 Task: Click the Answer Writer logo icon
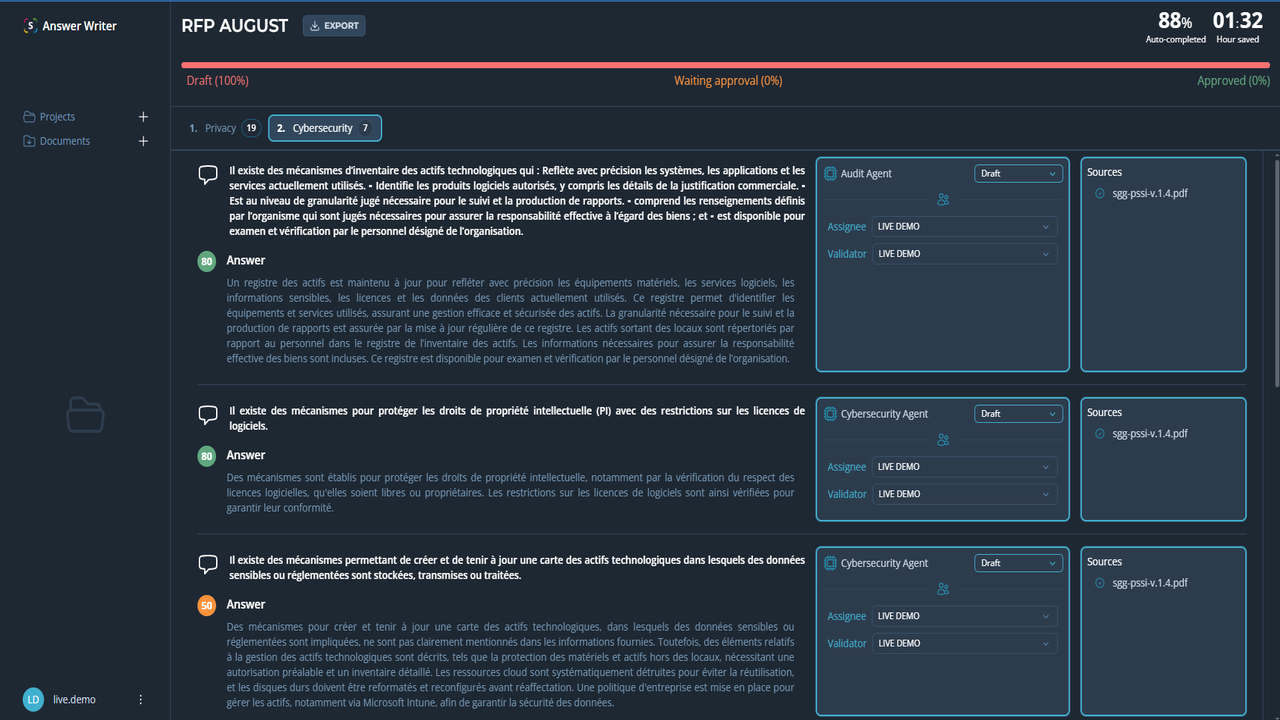30,26
